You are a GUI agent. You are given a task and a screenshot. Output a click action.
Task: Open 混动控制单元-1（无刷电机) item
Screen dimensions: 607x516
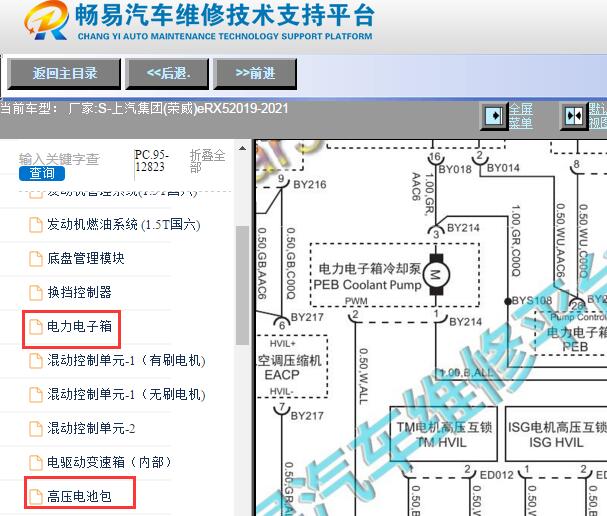(126, 394)
